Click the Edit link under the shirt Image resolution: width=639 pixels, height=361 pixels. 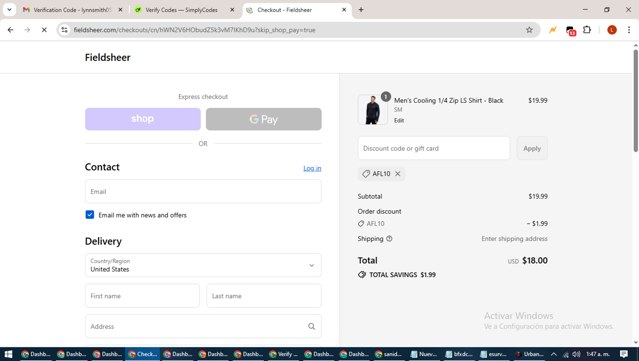point(399,120)
